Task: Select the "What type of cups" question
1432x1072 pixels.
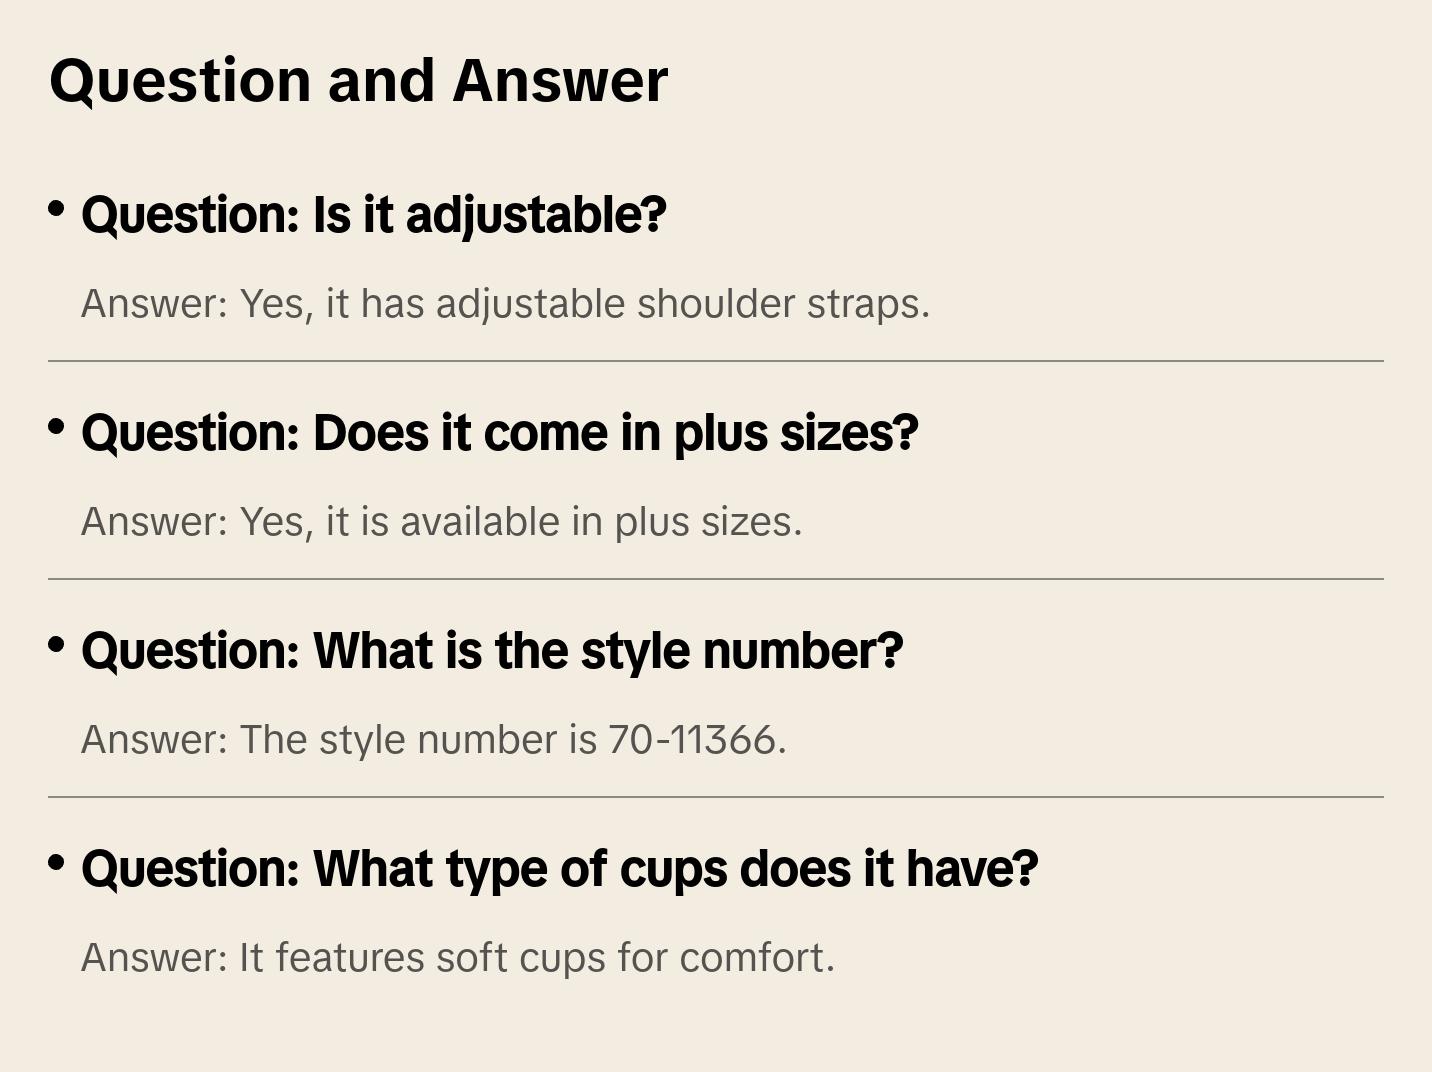Action: (x=559, y=869)
